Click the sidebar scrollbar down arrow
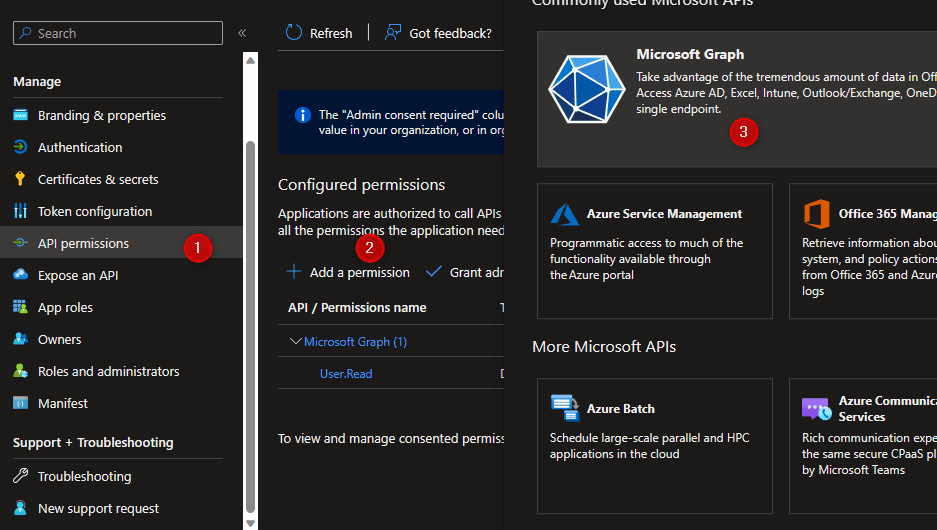937x530 pixels. click(250, 523)
